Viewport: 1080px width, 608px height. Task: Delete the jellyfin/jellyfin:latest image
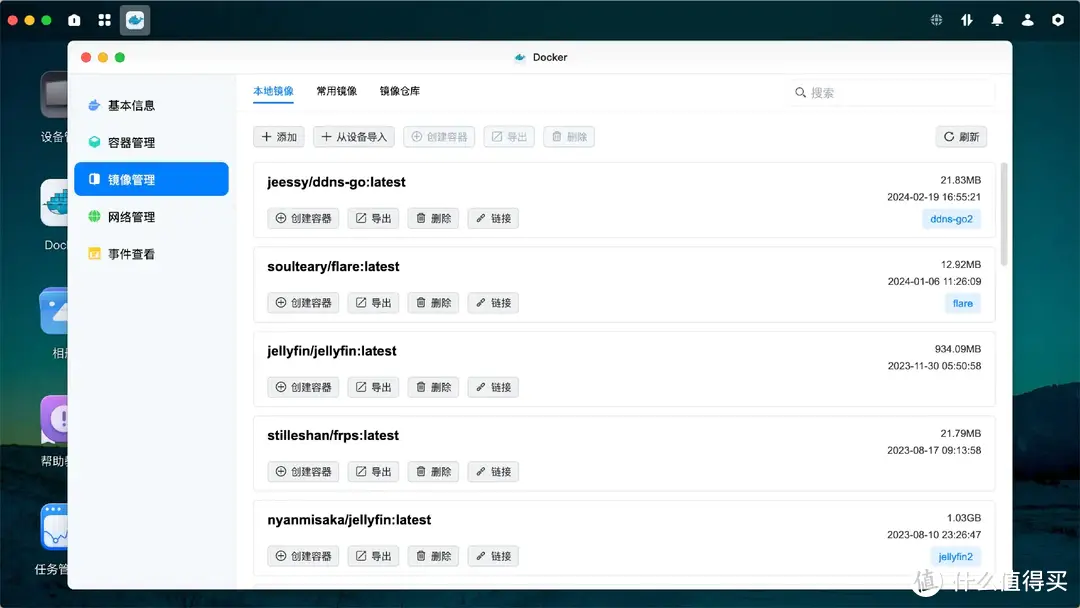click(433, 387)
